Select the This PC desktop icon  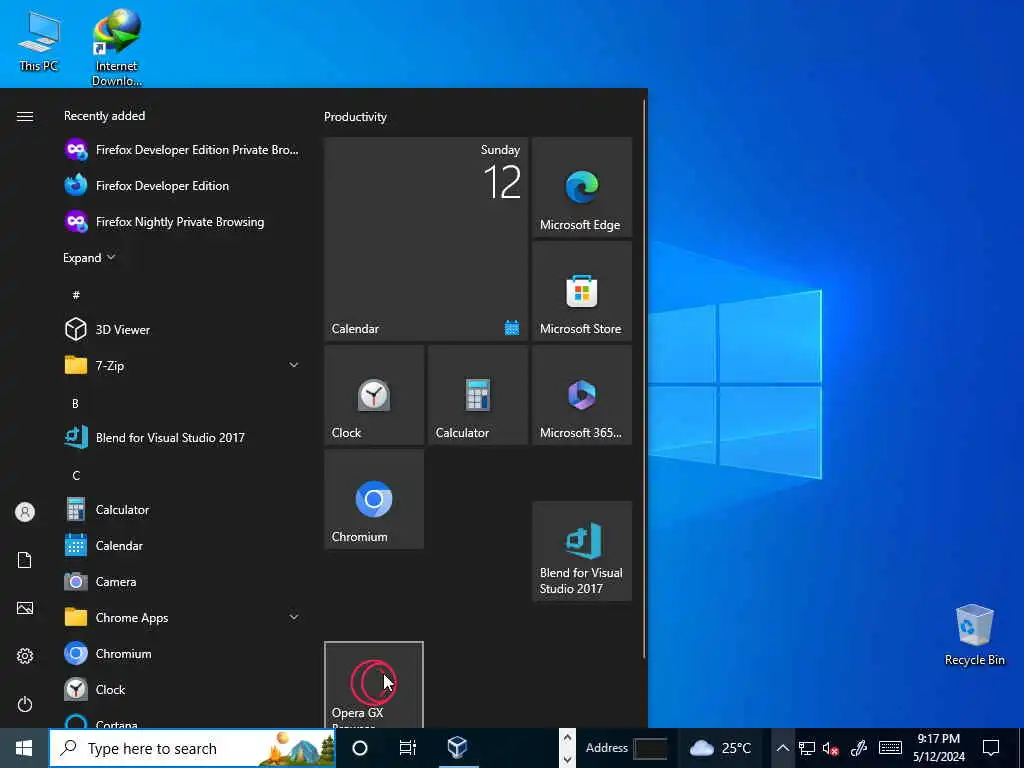[x=39, y=41]
